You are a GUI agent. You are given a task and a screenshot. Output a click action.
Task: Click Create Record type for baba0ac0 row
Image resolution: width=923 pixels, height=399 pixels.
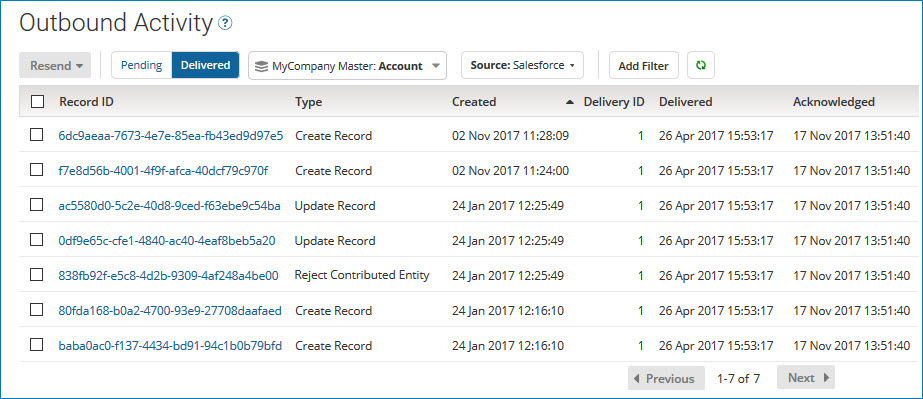(333, 345)
